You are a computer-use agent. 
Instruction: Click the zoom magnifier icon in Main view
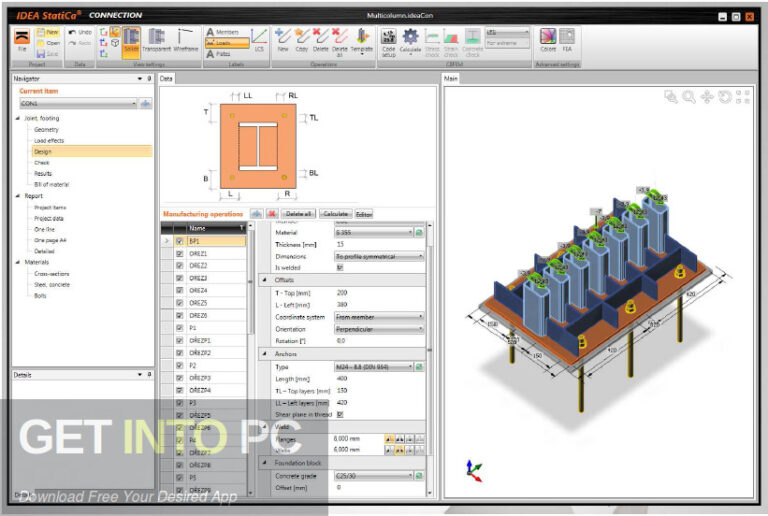tap(689, 97)
